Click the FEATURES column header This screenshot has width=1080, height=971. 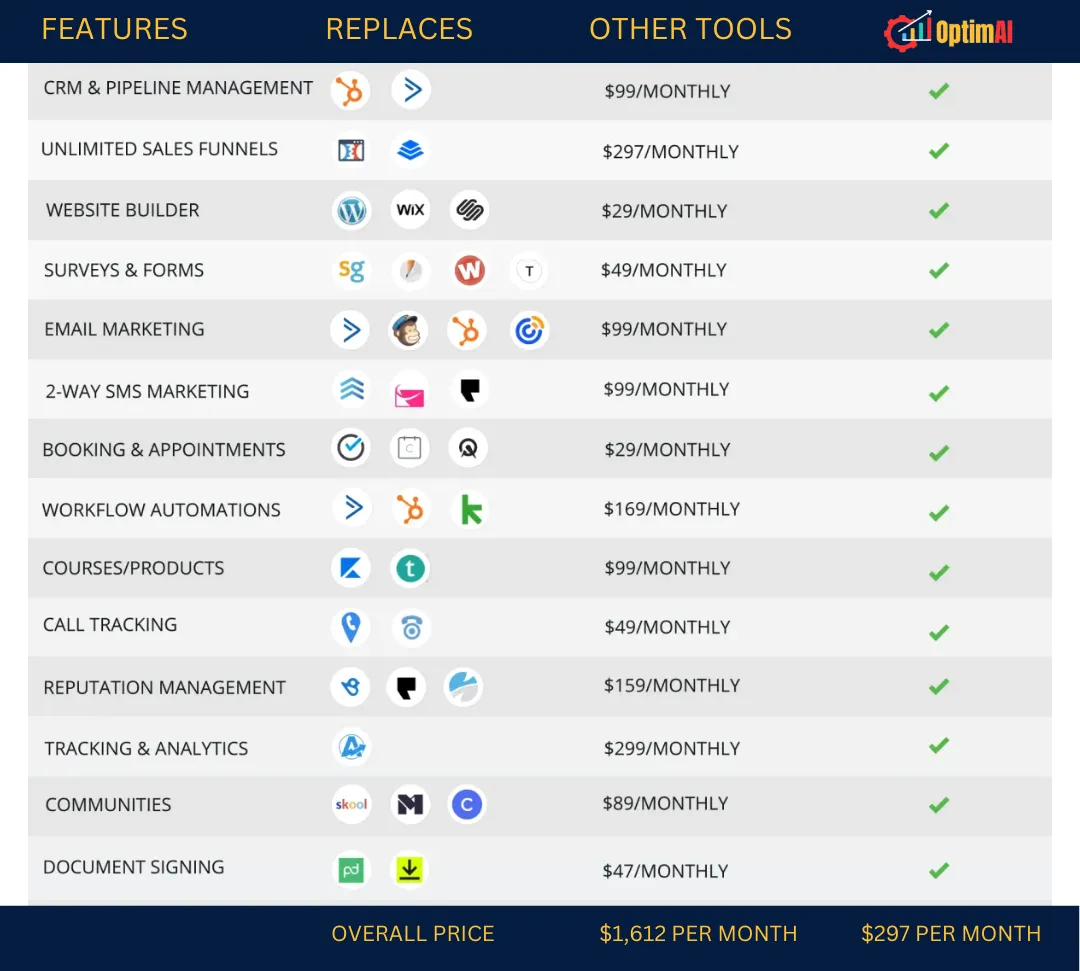[x=114, y=29]
